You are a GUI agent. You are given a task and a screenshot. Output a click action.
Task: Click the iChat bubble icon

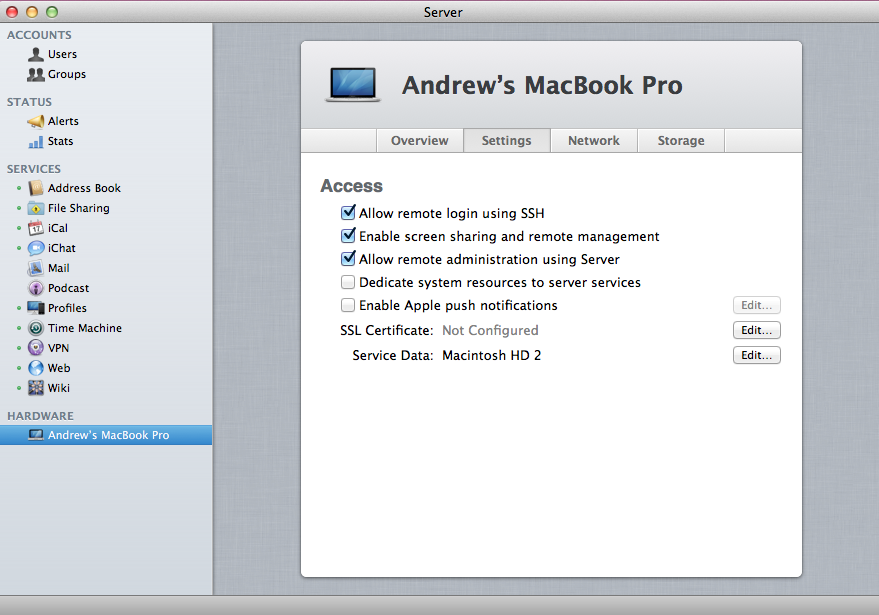point(36,248)
